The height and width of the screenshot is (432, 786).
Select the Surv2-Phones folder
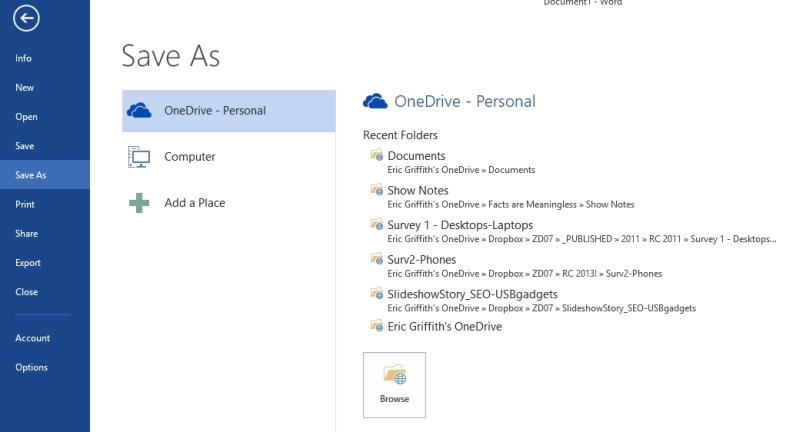click(x=422, y=260)
